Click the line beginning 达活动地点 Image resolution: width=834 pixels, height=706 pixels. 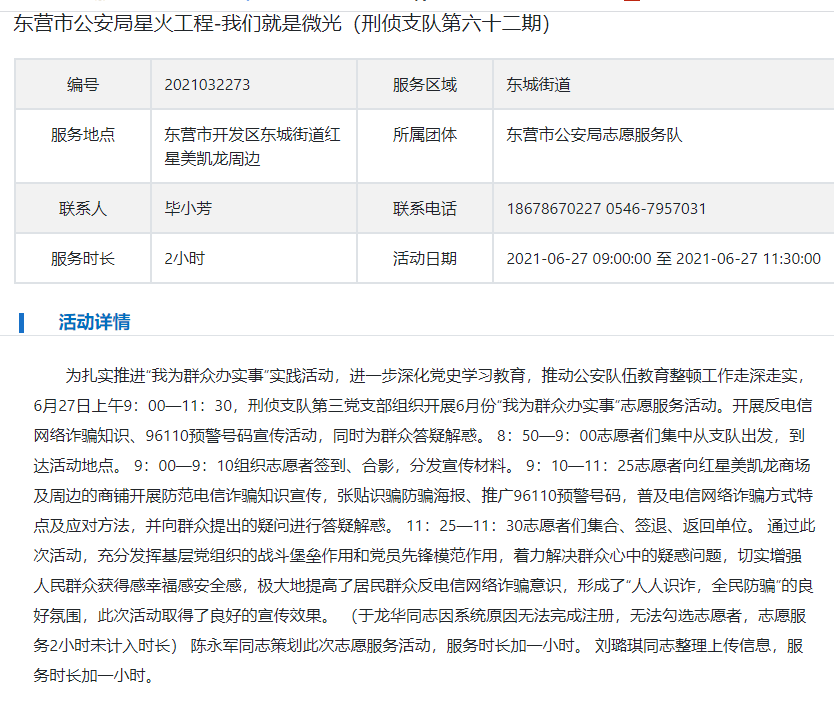pyautogui.click(x=422, y=466)
